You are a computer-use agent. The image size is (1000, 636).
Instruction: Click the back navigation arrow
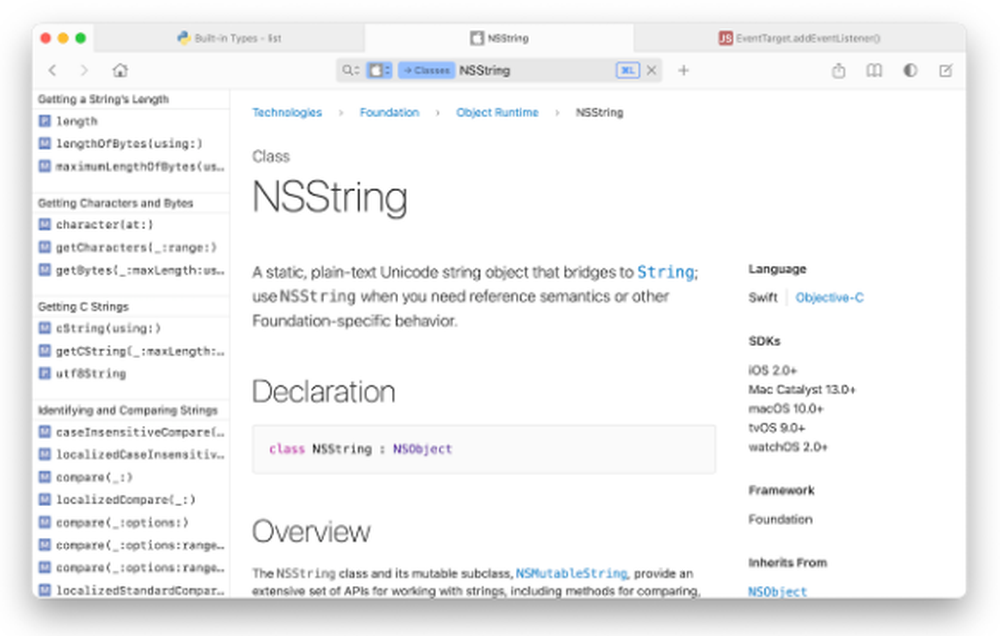coord(52,70)
